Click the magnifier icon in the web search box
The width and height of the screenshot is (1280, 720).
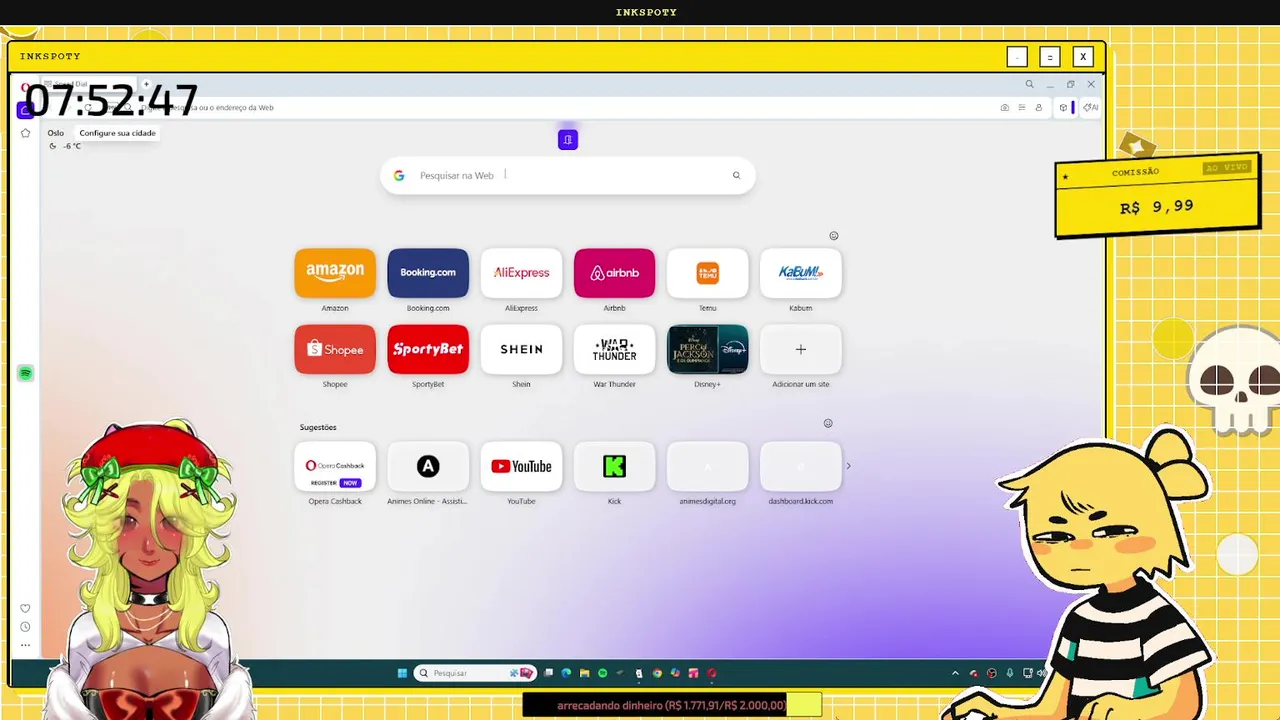click(736, 175)
